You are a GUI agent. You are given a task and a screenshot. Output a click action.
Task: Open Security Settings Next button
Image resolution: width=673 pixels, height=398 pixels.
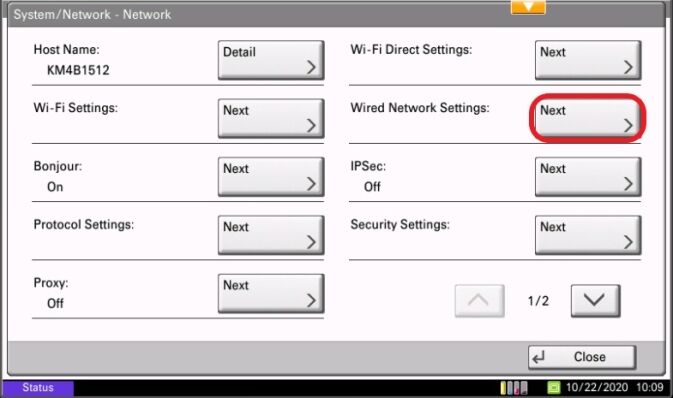tap(588, 235)
